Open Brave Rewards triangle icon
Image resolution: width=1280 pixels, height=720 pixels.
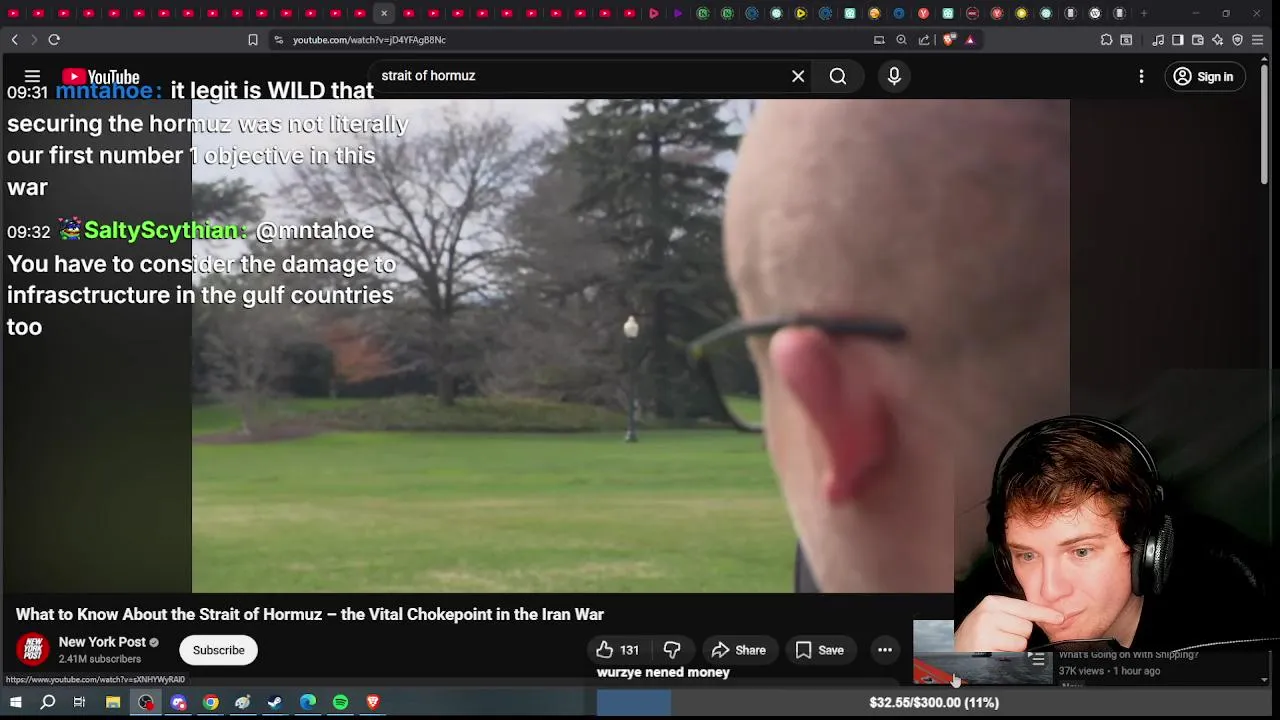coord(970,40)
